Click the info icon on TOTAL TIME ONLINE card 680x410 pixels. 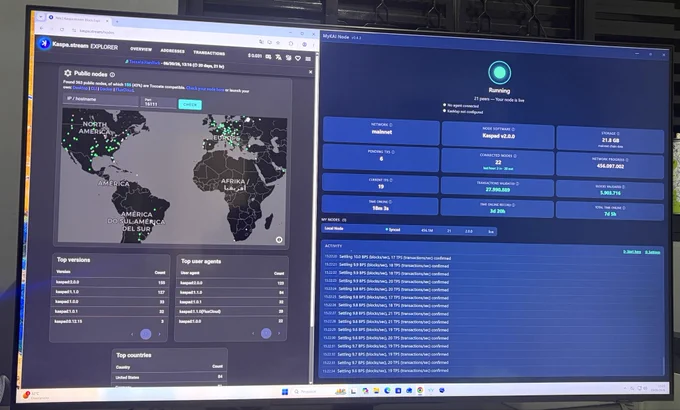(x=624, y=208)
